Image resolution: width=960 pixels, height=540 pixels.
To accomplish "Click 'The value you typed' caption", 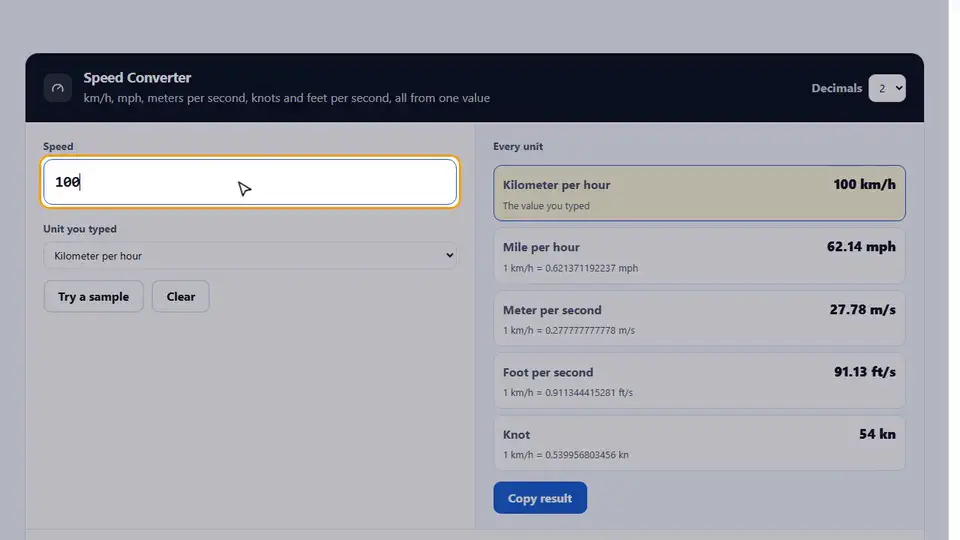I will (x=546, y=206).
